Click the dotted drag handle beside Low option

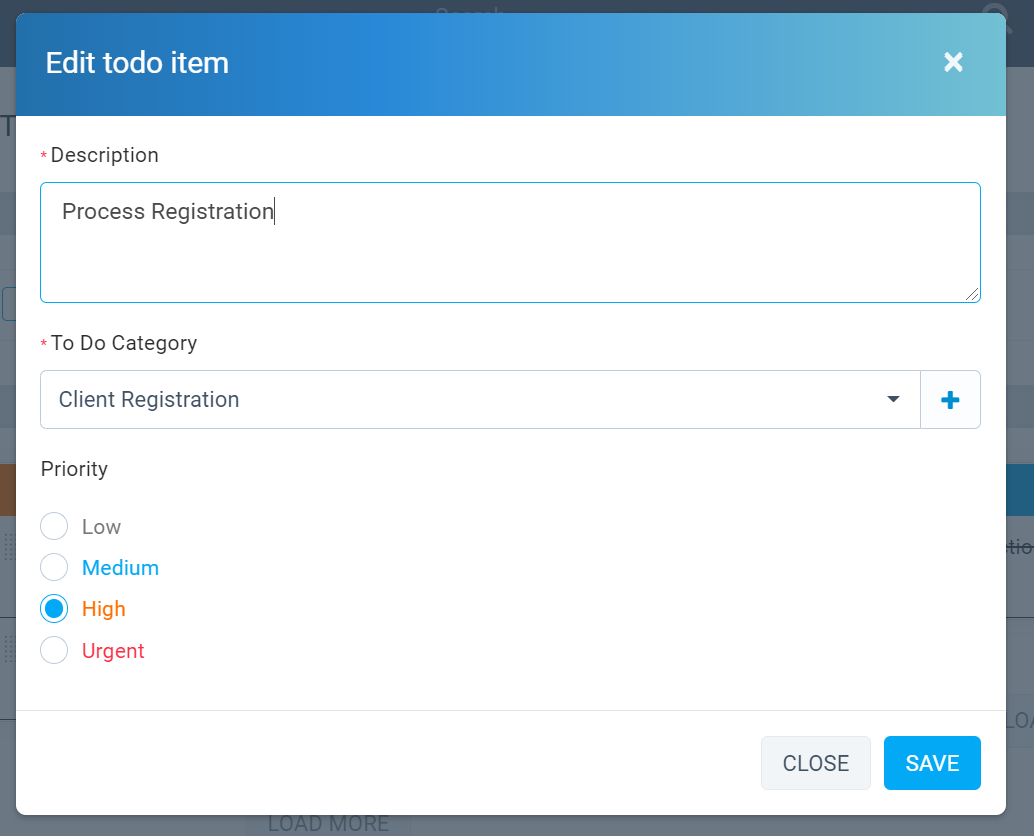[x=9, y=546]
